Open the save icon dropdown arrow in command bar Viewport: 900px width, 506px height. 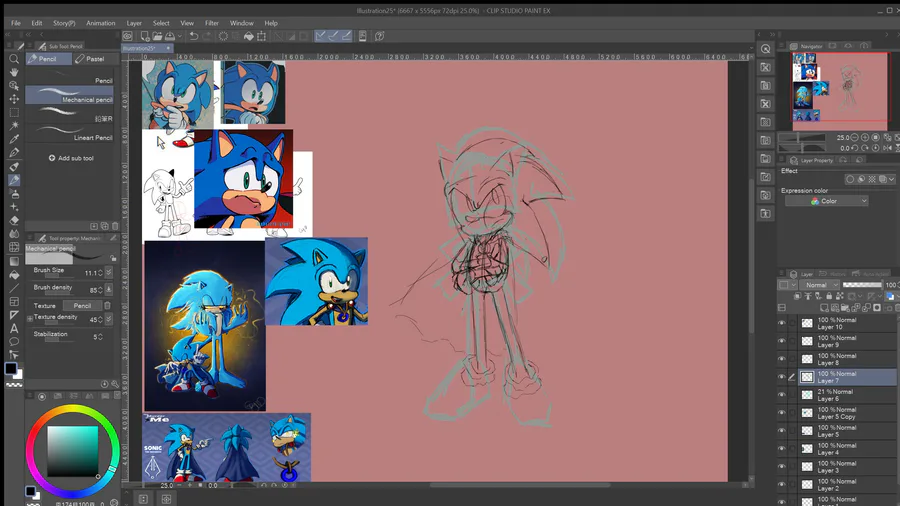point(180,36)
